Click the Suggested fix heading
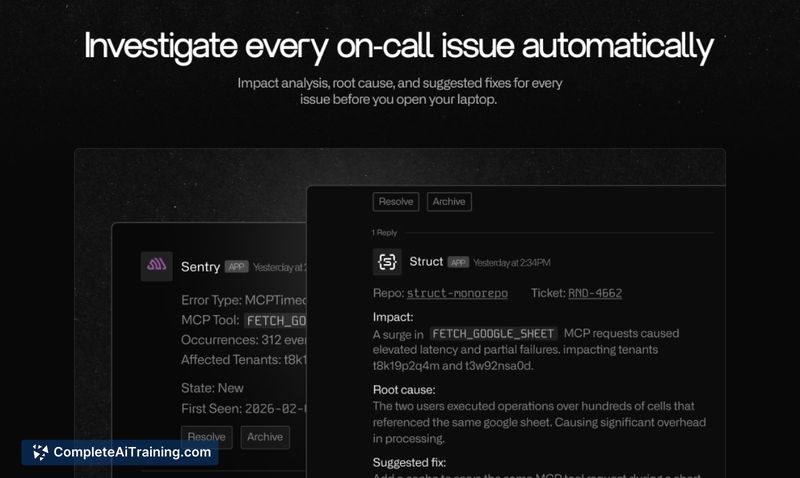Viewport: 800px width, 478px height. (407, 463)
